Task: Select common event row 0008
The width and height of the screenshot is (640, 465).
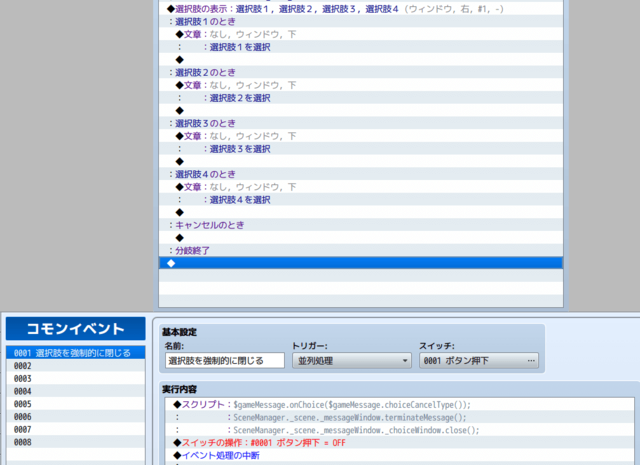Action: pyautogui.click(x=76, y=442)
